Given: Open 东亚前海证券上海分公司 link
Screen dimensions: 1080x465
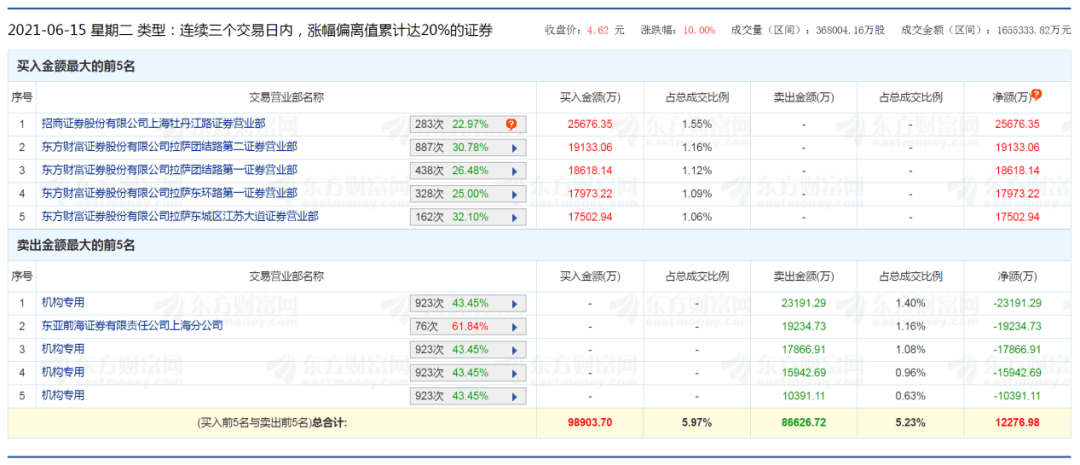Looking at the screenshot, I should [137, 325].
